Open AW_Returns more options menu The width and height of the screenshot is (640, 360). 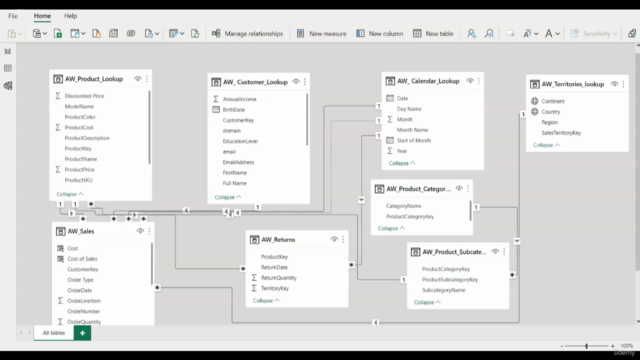pos(343,240)
